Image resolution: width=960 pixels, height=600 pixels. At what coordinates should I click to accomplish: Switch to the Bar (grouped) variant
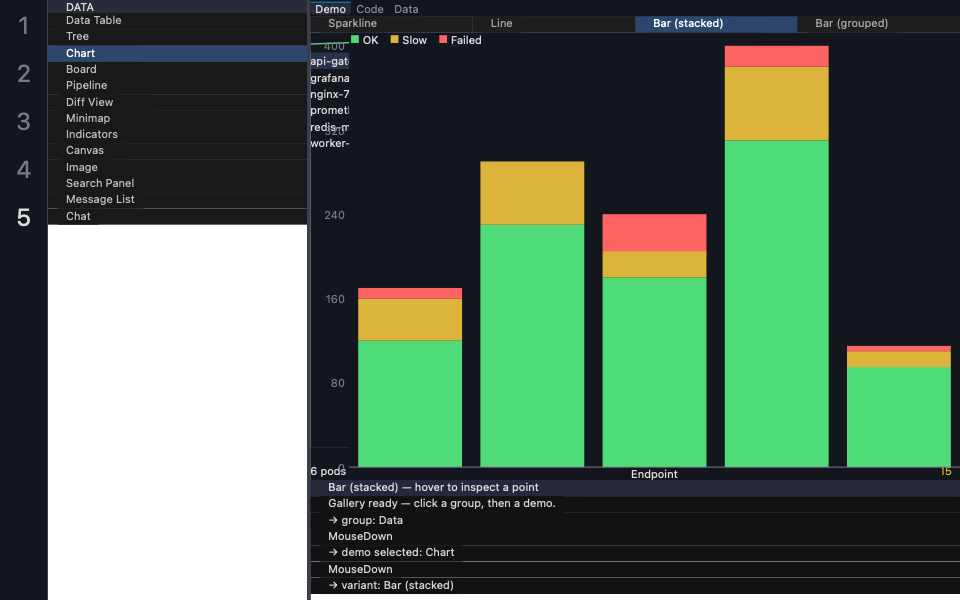pyautogui.click(x=879, y=24)
